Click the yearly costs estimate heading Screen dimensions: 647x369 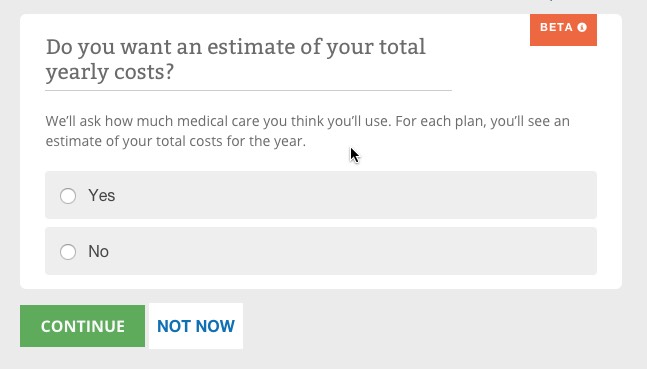tap(236, 59)
